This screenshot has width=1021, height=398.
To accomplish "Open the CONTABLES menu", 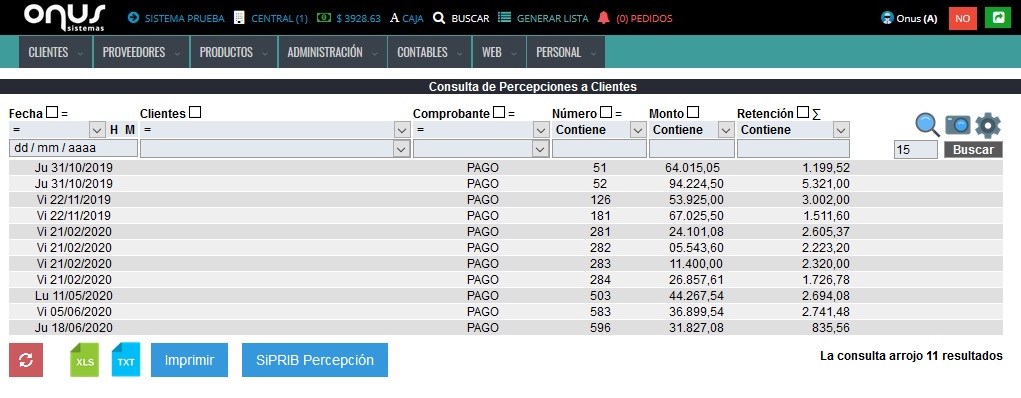I will coord(429,52).
